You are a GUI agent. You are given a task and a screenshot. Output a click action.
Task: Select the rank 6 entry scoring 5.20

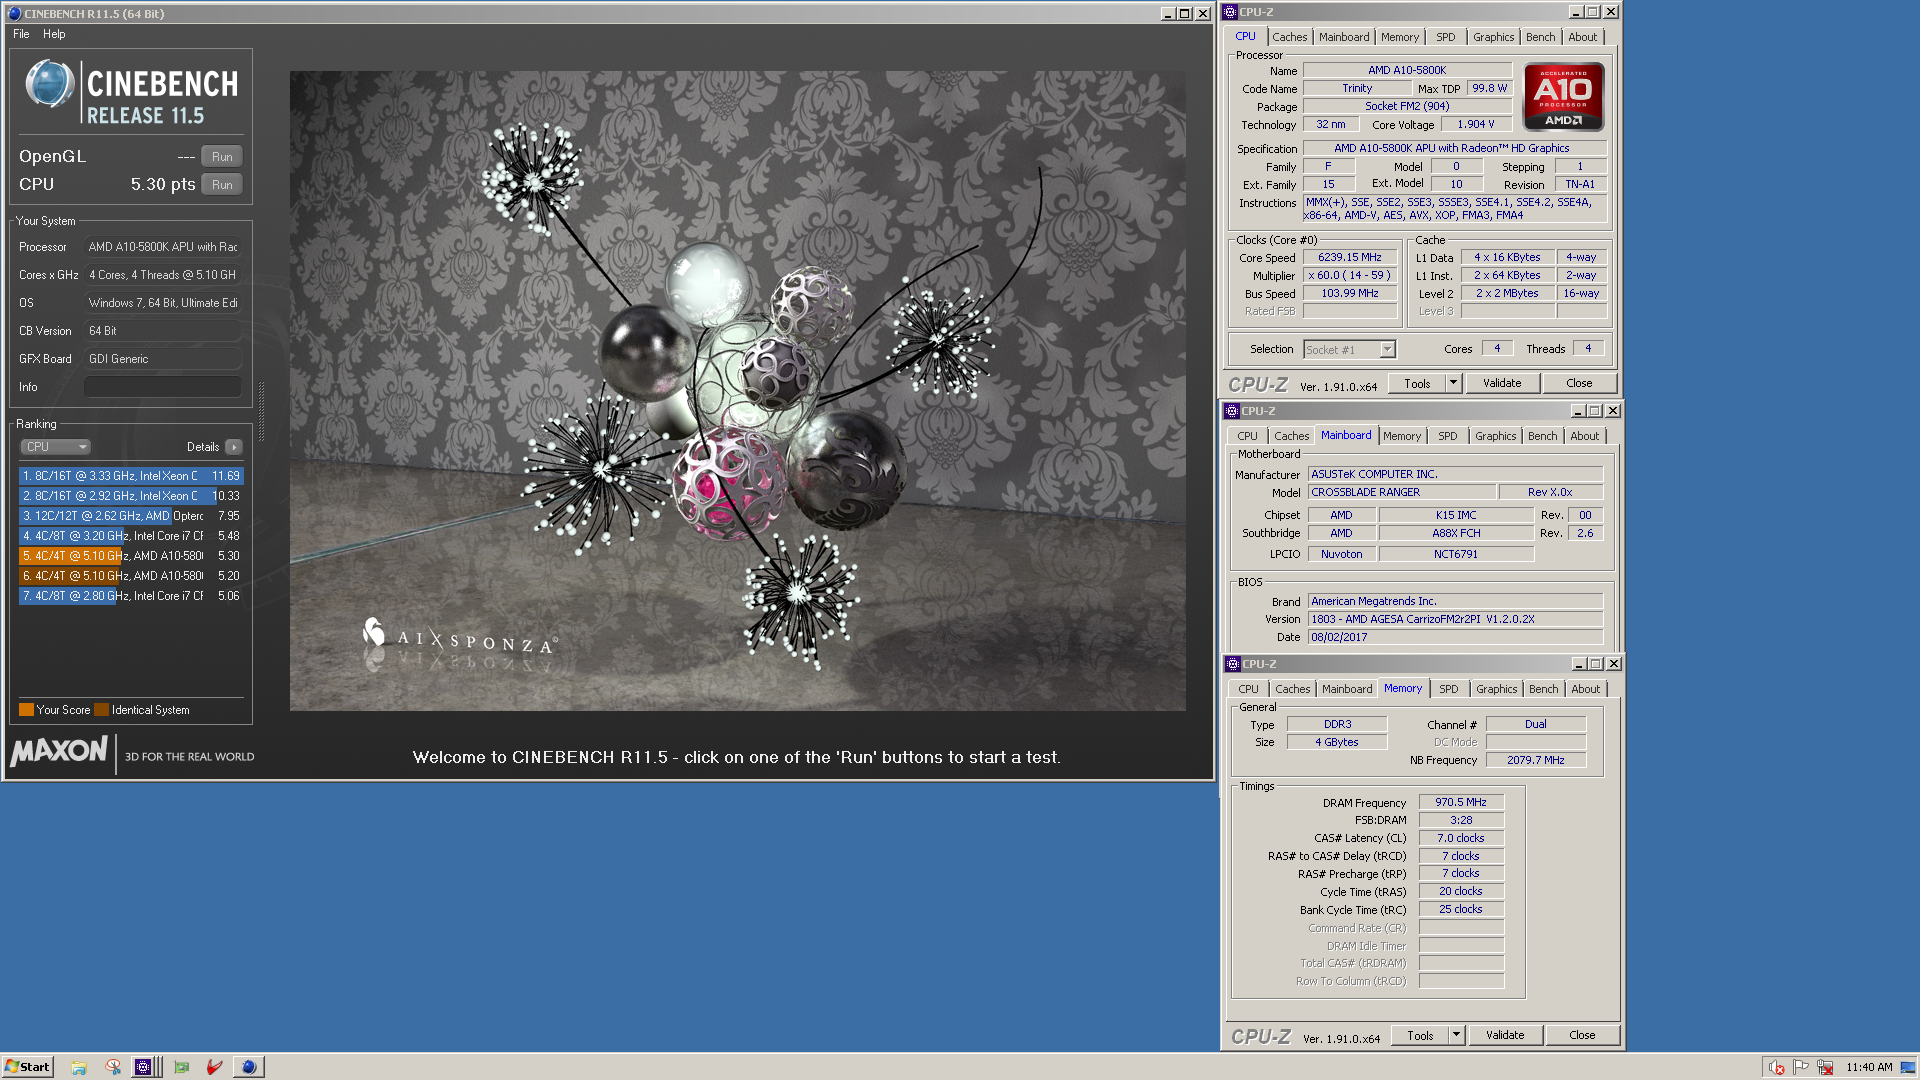point(131,576)
